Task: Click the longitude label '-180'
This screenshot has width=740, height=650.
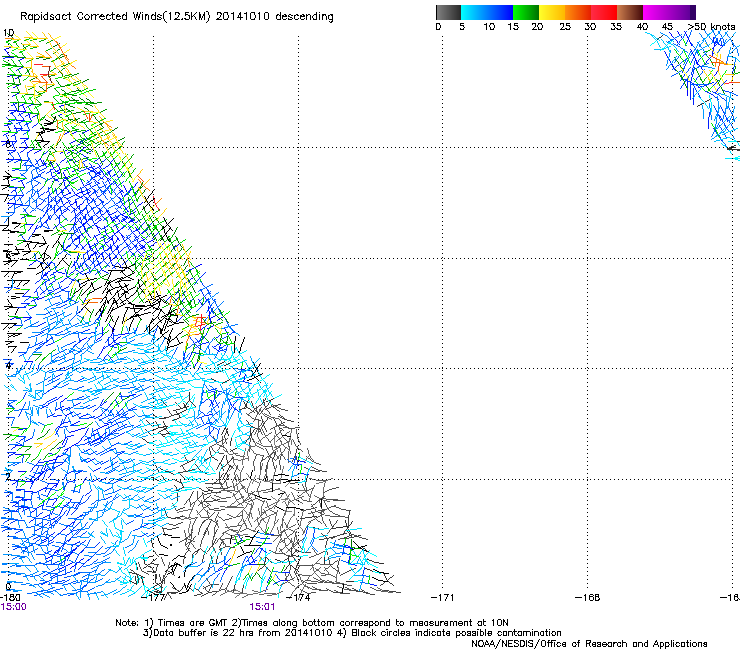Action: click(x=10, y=598)
